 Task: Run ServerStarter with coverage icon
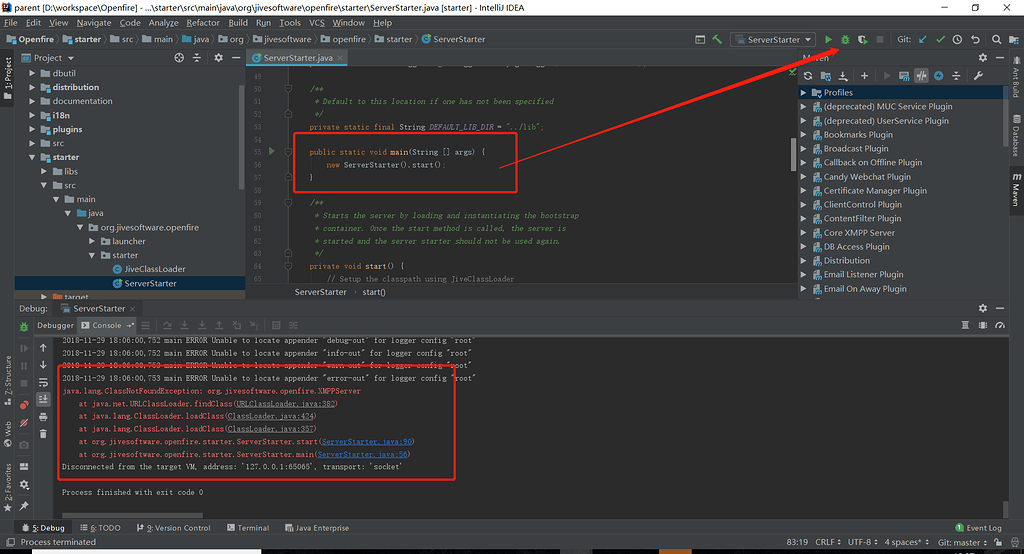tap(863, 39)
